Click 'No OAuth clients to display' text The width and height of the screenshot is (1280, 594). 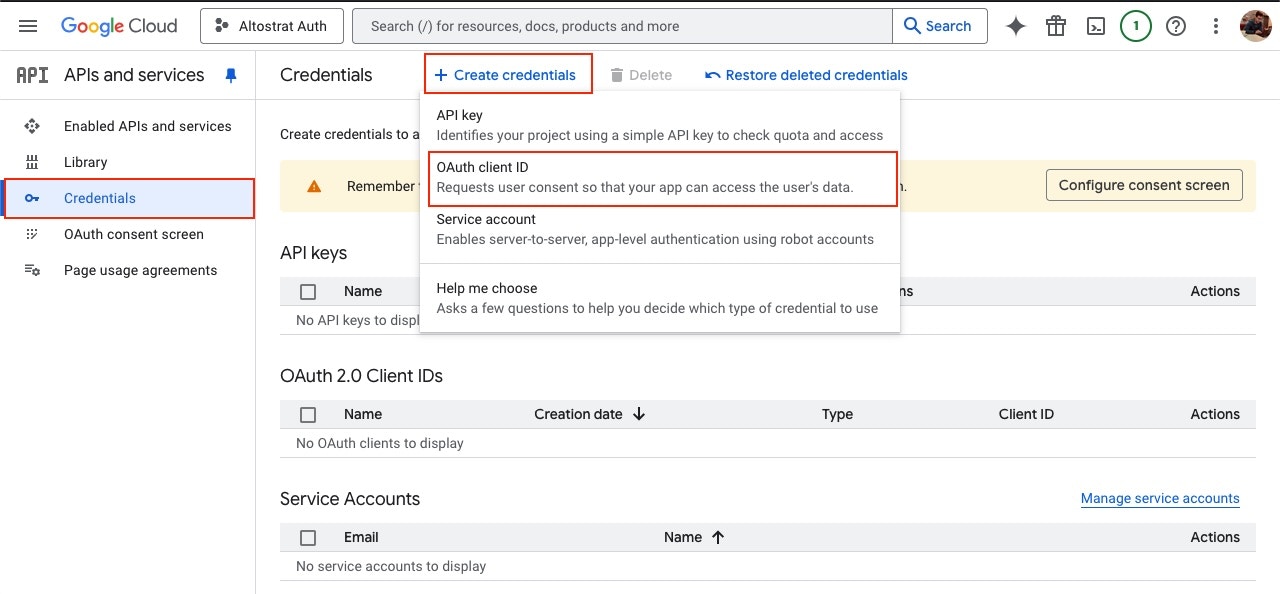380,443
